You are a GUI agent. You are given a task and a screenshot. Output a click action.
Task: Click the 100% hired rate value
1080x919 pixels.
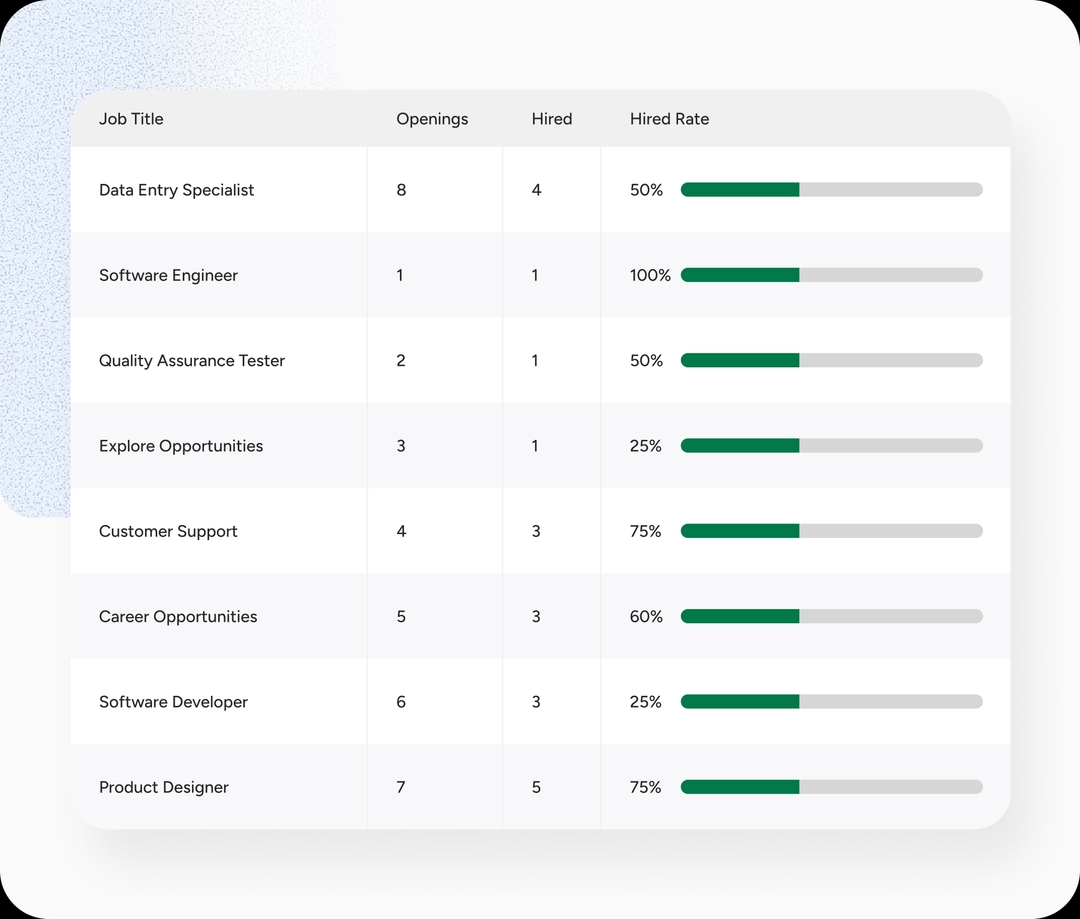[x=650, y=275]
